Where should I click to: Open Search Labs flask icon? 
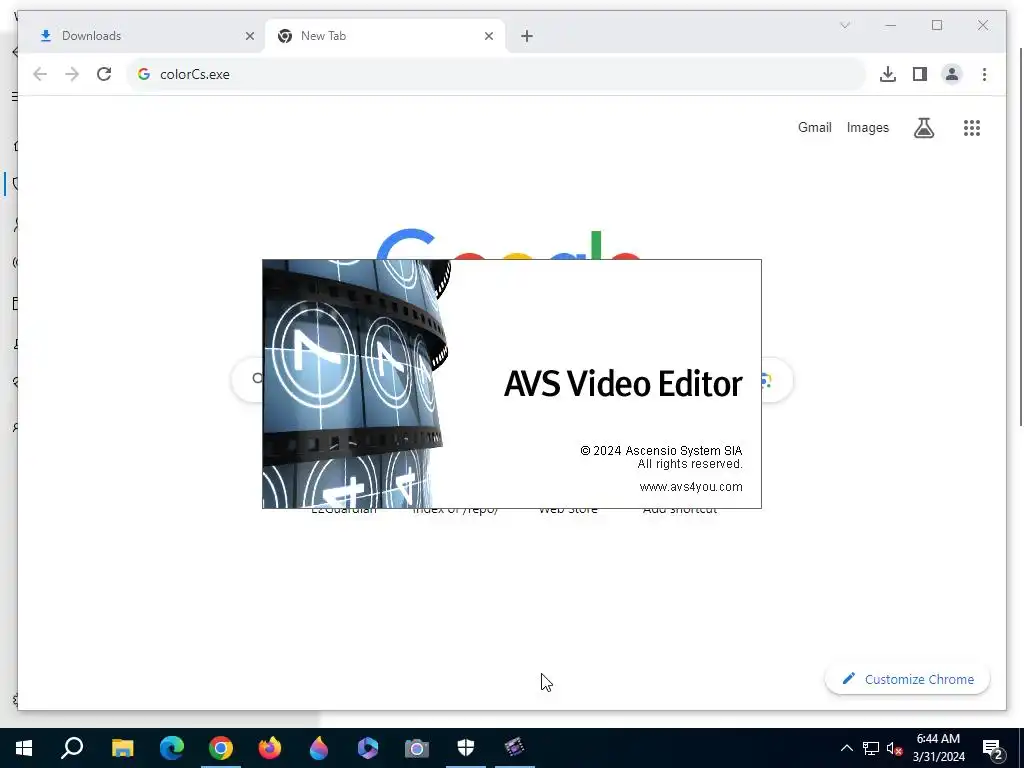923,128
